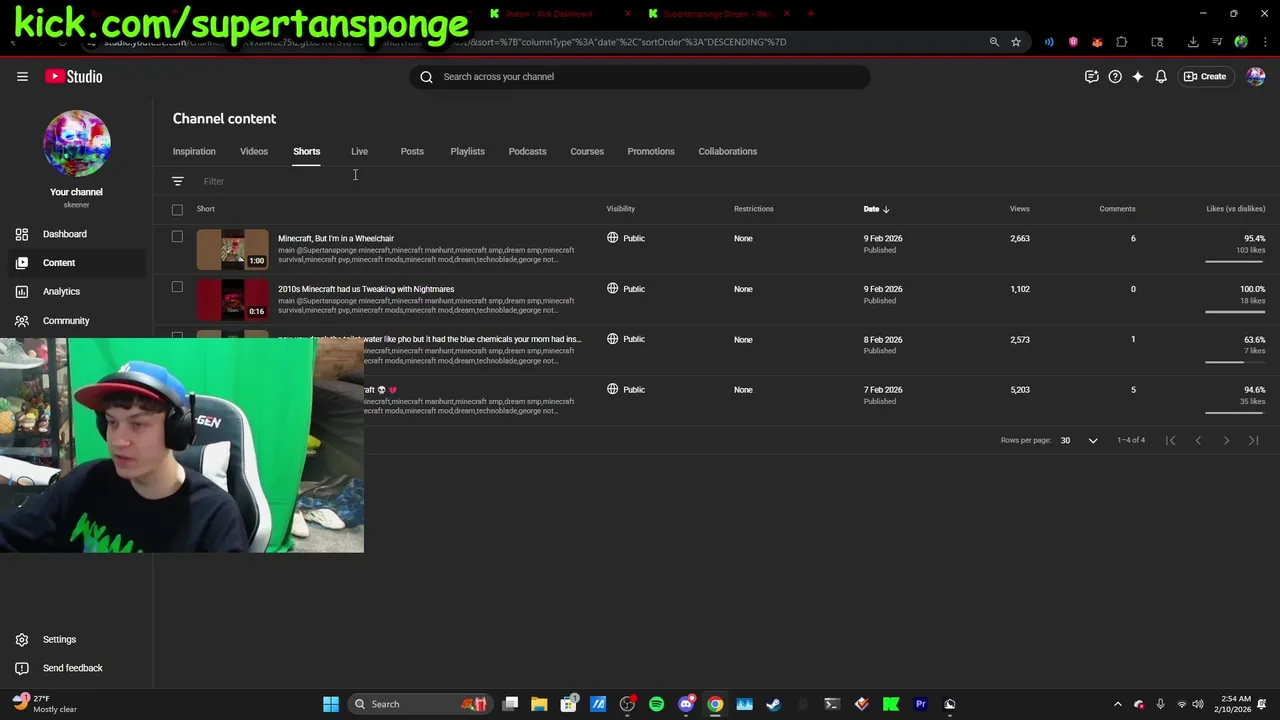This screenshot has height=720, width=1280.
Task: Open the 0:16 short thumbnail
Action: coord(232,299)
